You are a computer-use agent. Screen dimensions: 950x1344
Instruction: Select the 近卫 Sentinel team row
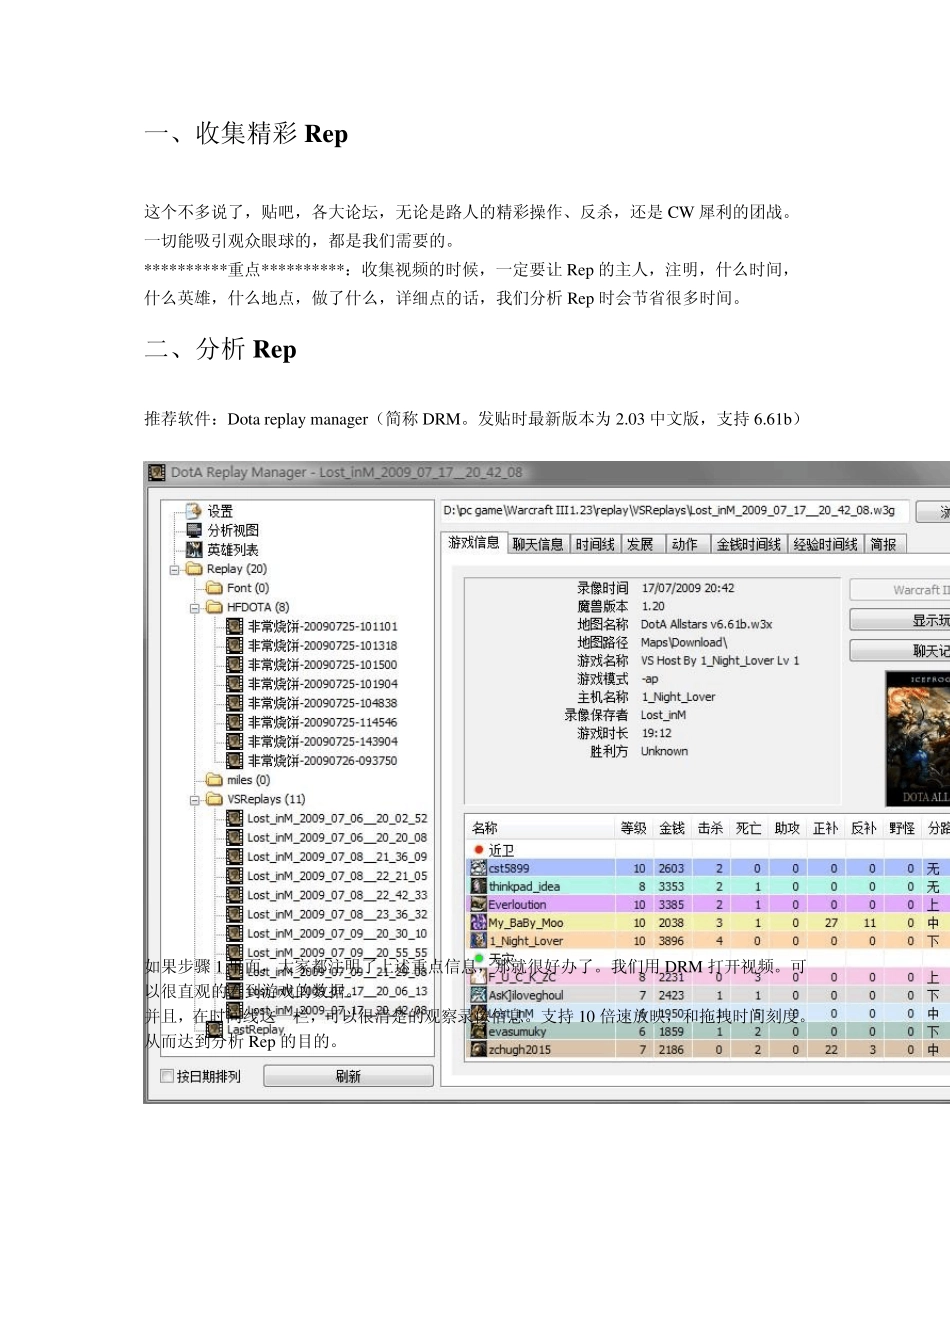710,850
